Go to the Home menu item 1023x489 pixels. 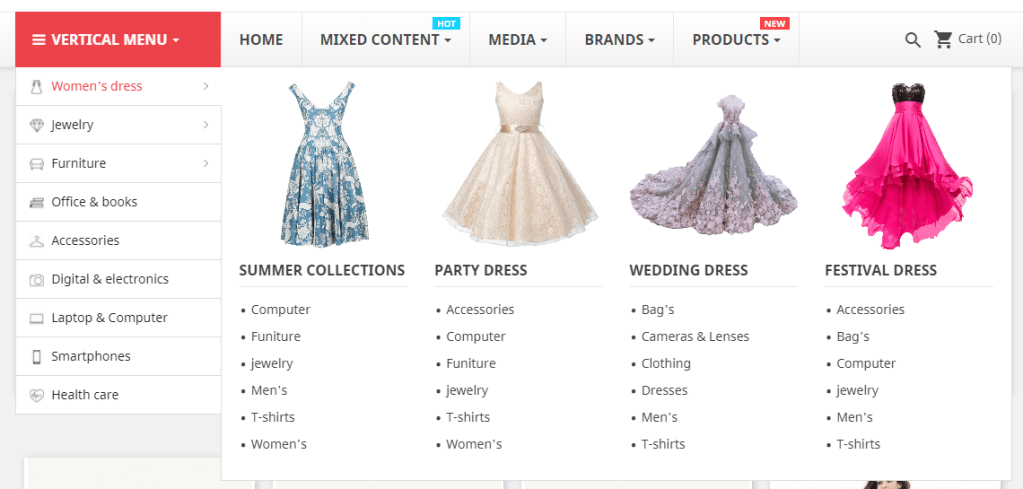point(261,40)
